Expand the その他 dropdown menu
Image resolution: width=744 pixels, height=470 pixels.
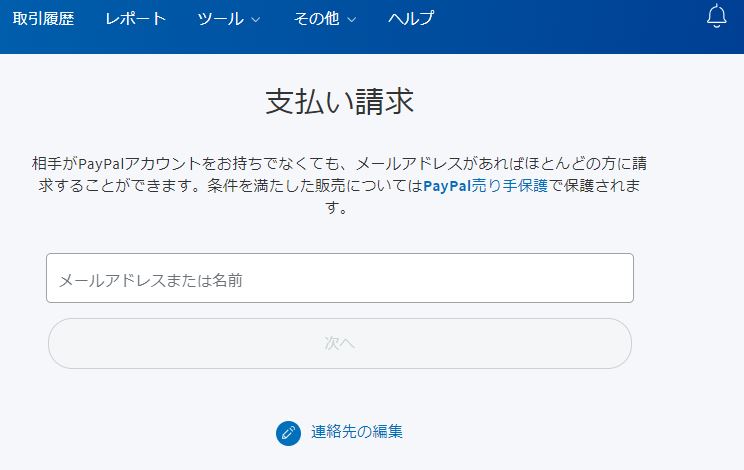[x=325, y=19]
